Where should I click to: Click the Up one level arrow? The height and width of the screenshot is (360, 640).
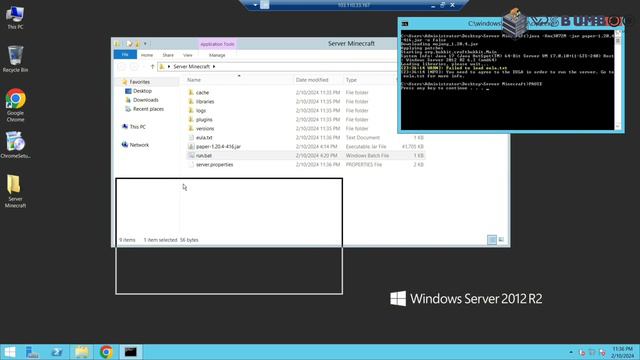coord(152,67)
